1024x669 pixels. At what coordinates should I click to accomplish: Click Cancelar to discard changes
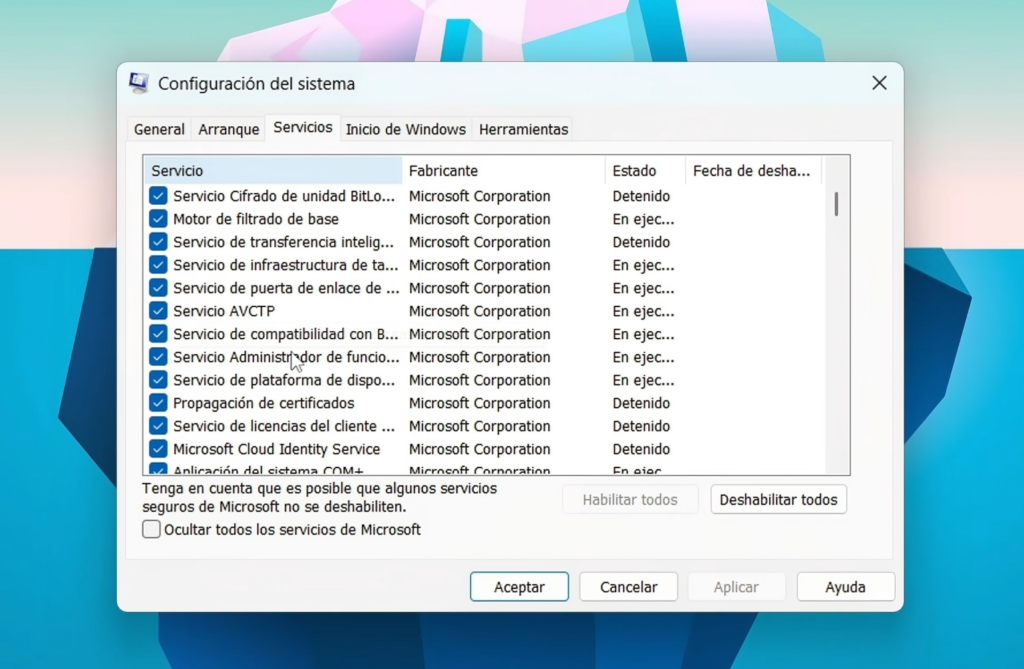coord(628,587)
